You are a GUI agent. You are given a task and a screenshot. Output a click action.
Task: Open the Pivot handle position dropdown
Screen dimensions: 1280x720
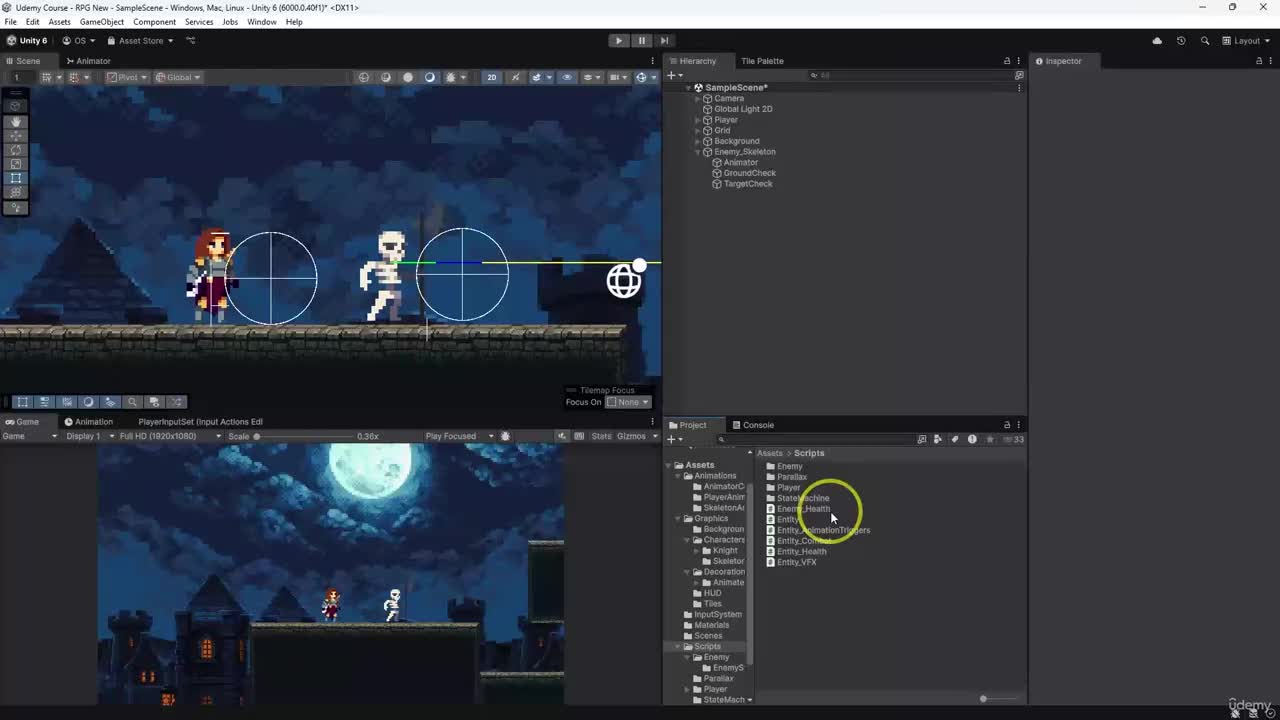pyautogui.click(x=126, y=77)
